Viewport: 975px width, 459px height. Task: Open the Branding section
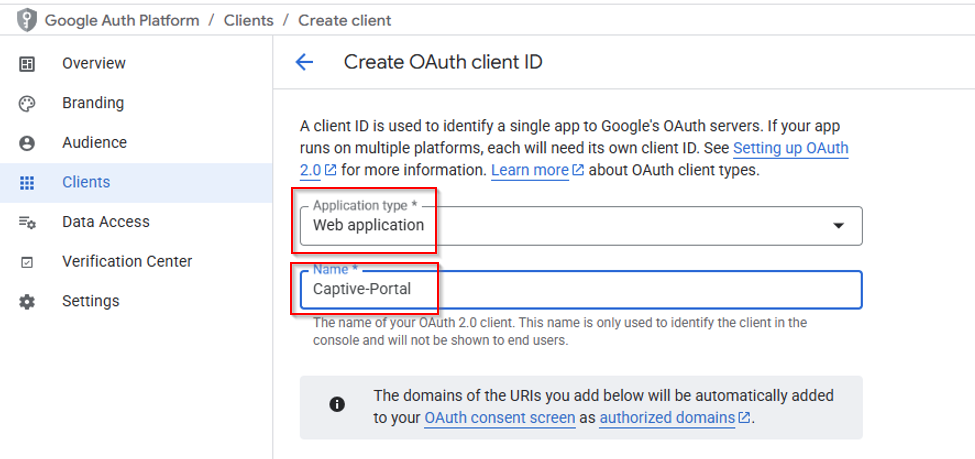pyautogui.click(x=136, y=103)
